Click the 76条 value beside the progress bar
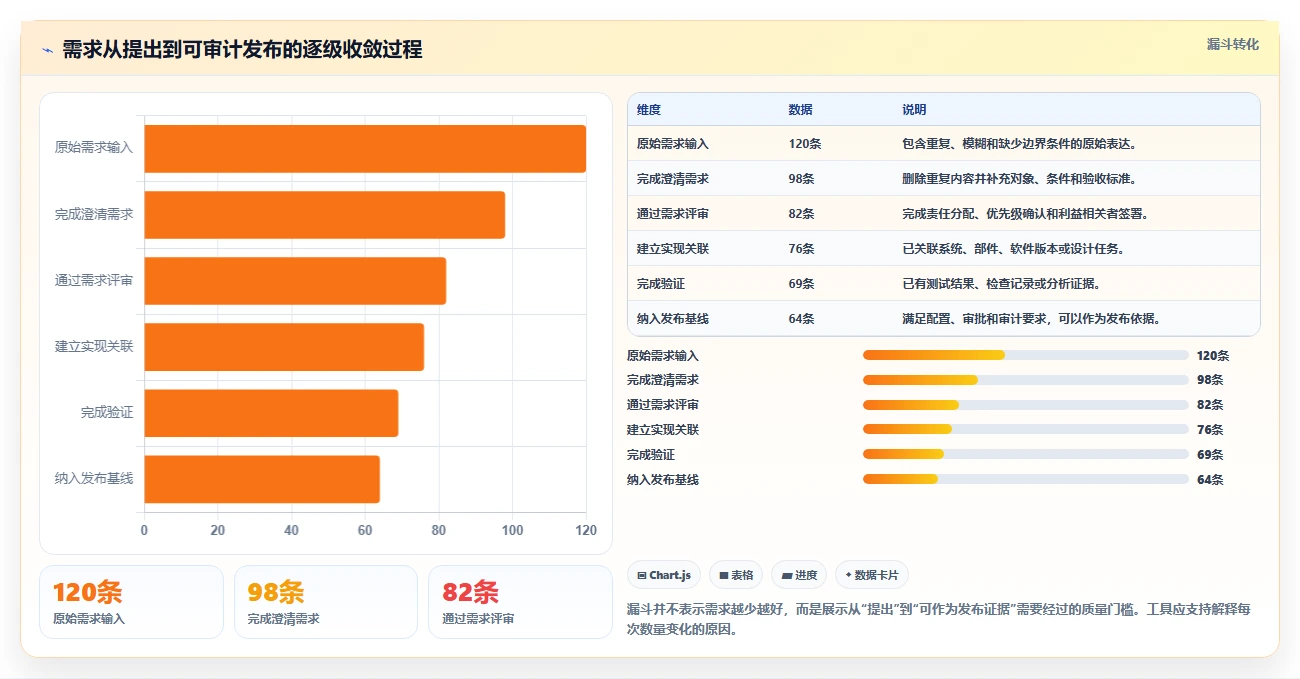This screenshot has height=679, width=1300. pos(1210,430)
